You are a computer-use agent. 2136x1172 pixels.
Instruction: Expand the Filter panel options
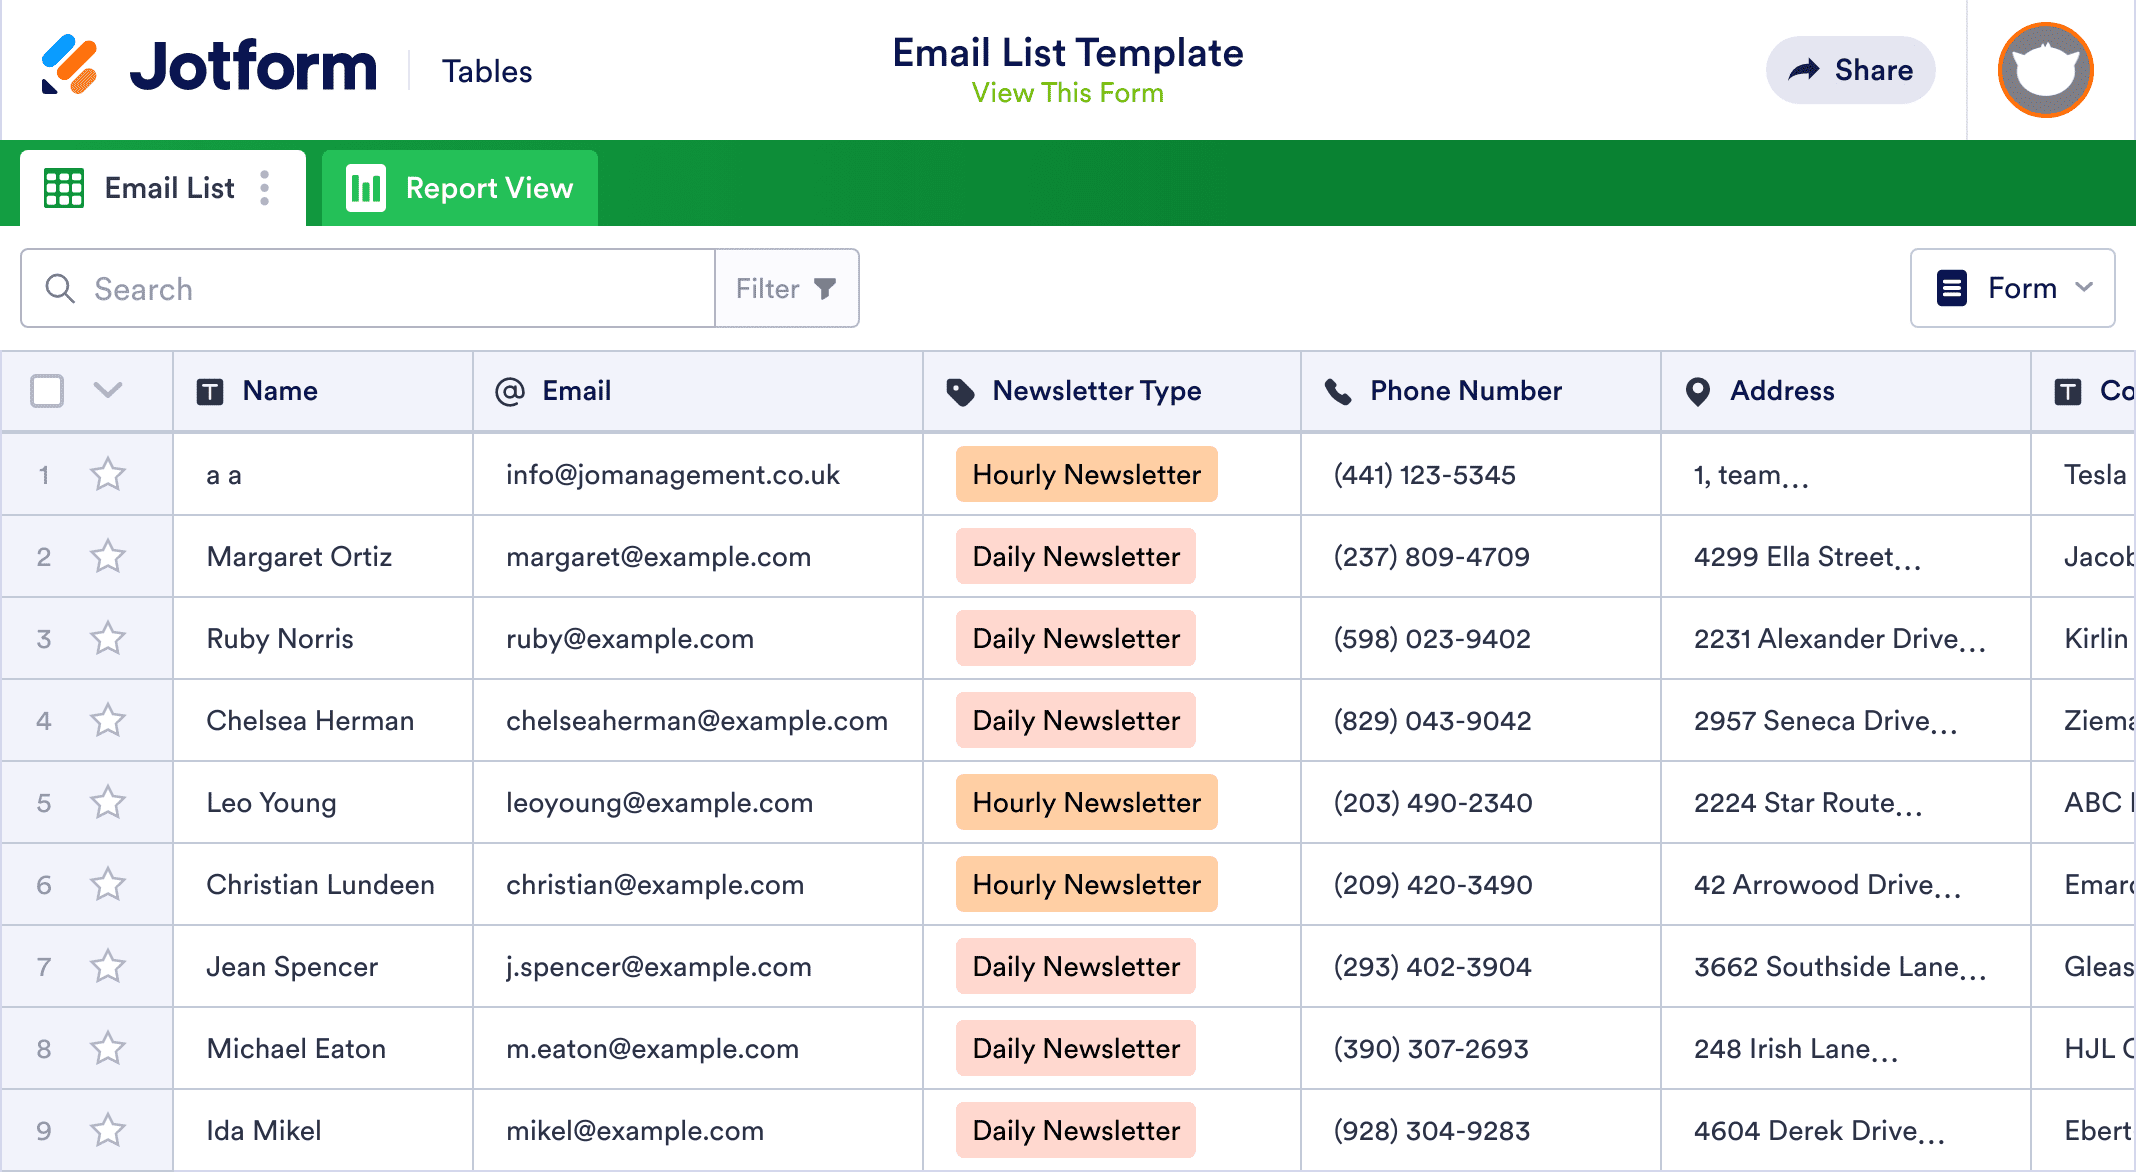click(787, 287)
